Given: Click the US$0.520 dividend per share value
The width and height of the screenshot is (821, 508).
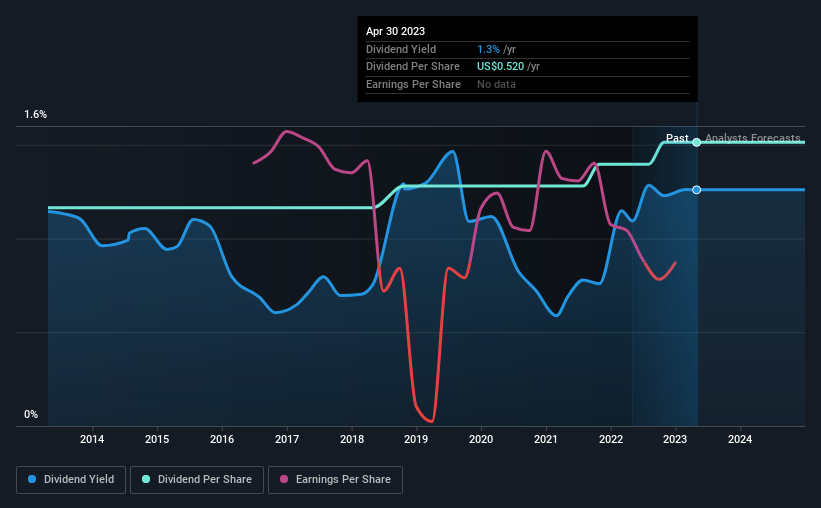Looking at the screenshot, I should click(x=500, y=67).
